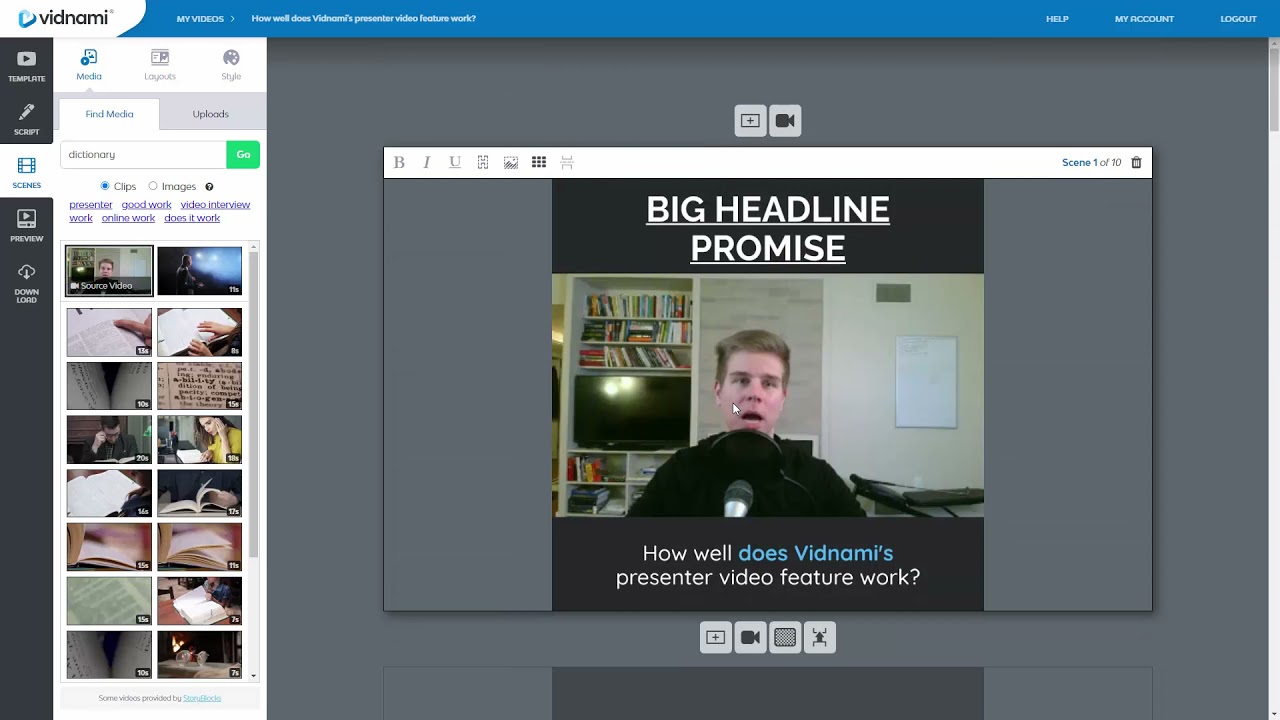
Task: Click the video title in the breadcrumb
Action: pyautogui.click(x=364, y=19)
